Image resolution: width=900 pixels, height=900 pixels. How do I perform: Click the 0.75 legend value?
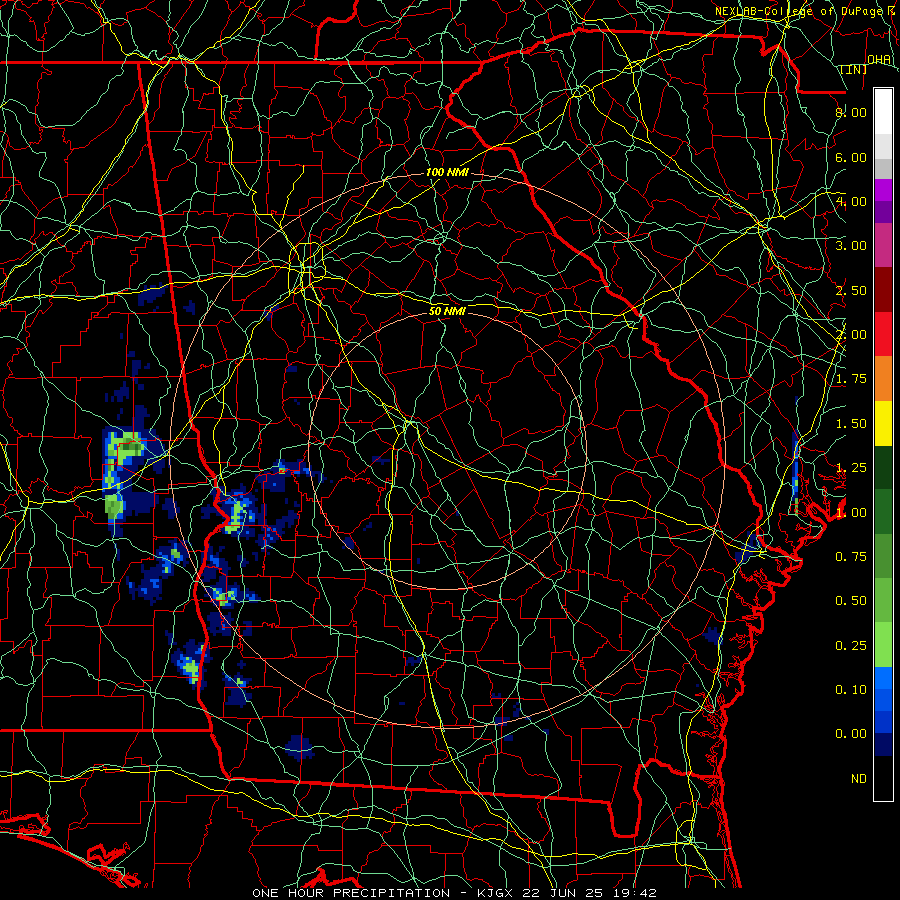(851, 557)
